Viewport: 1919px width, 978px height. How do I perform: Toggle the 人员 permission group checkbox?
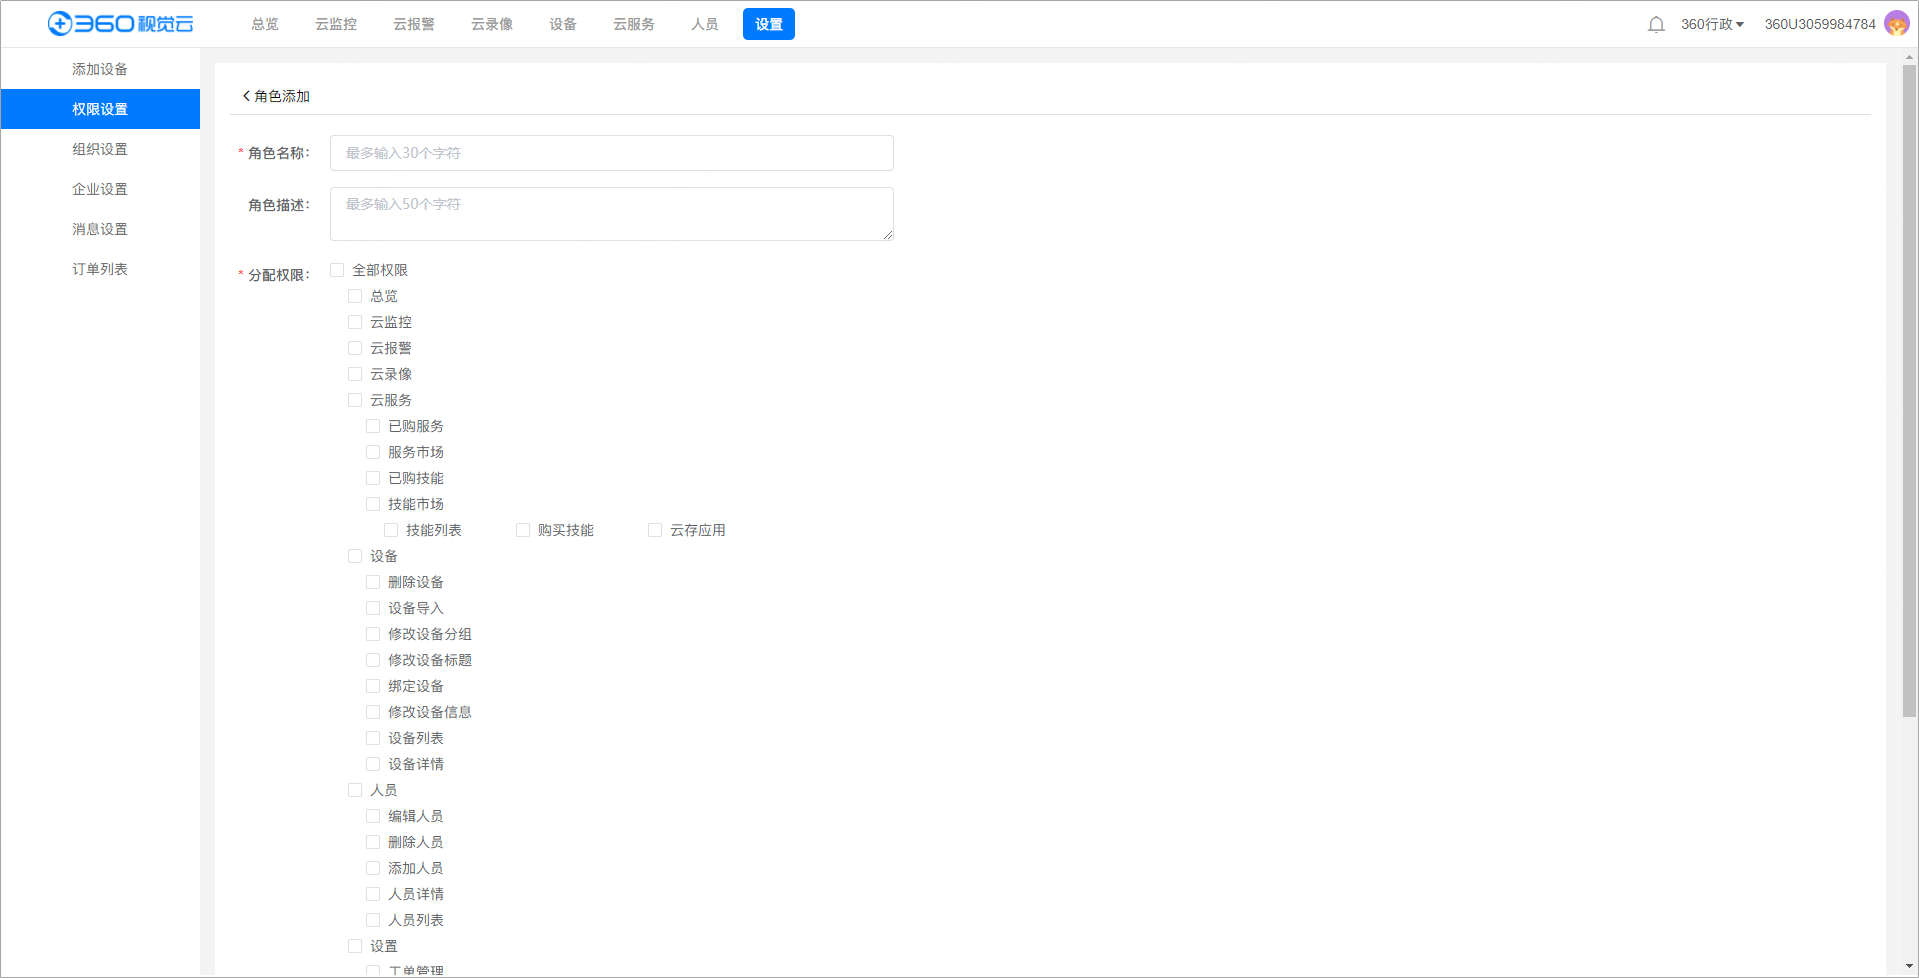[x=355, y=790]
